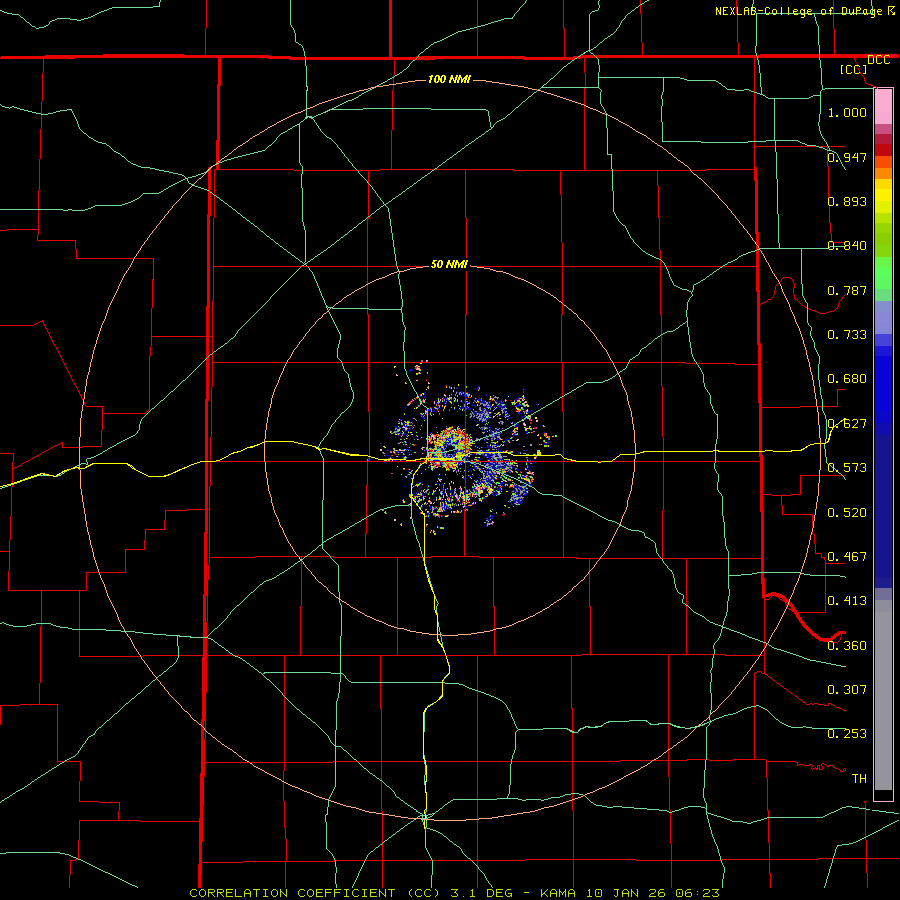
Task: Select the 0.947 legend value
Action: pos(847,157)
